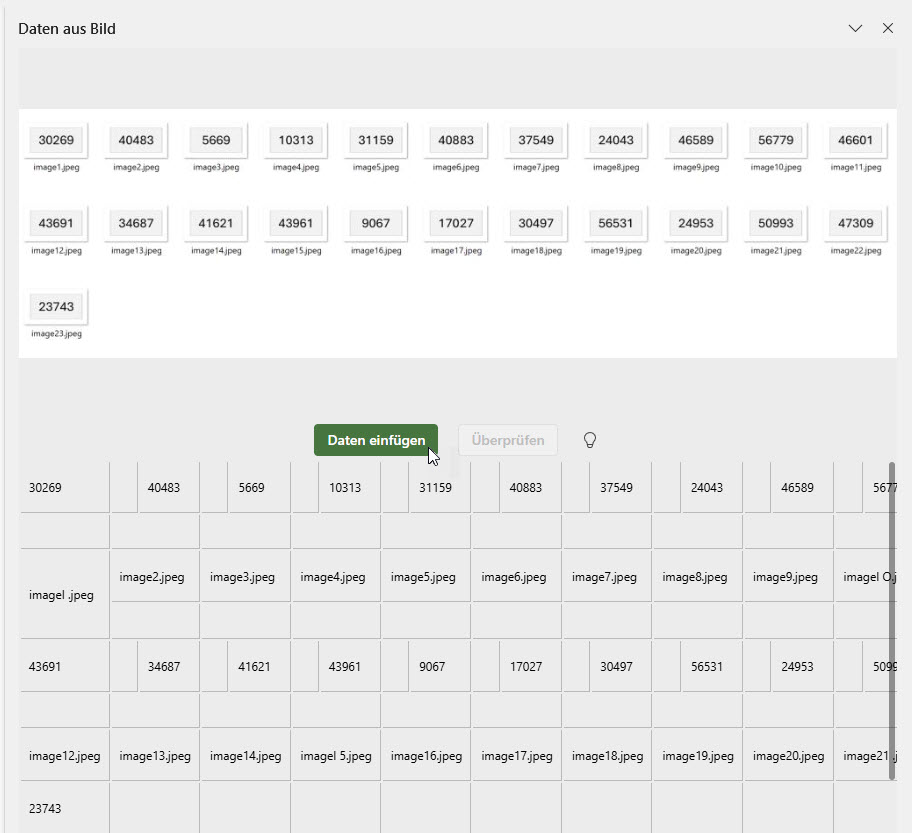Image resolution: width=912 pixels, height=833 pixels.
Task: Click the 46601 thumbnail in preview
Action: (855, 141)
